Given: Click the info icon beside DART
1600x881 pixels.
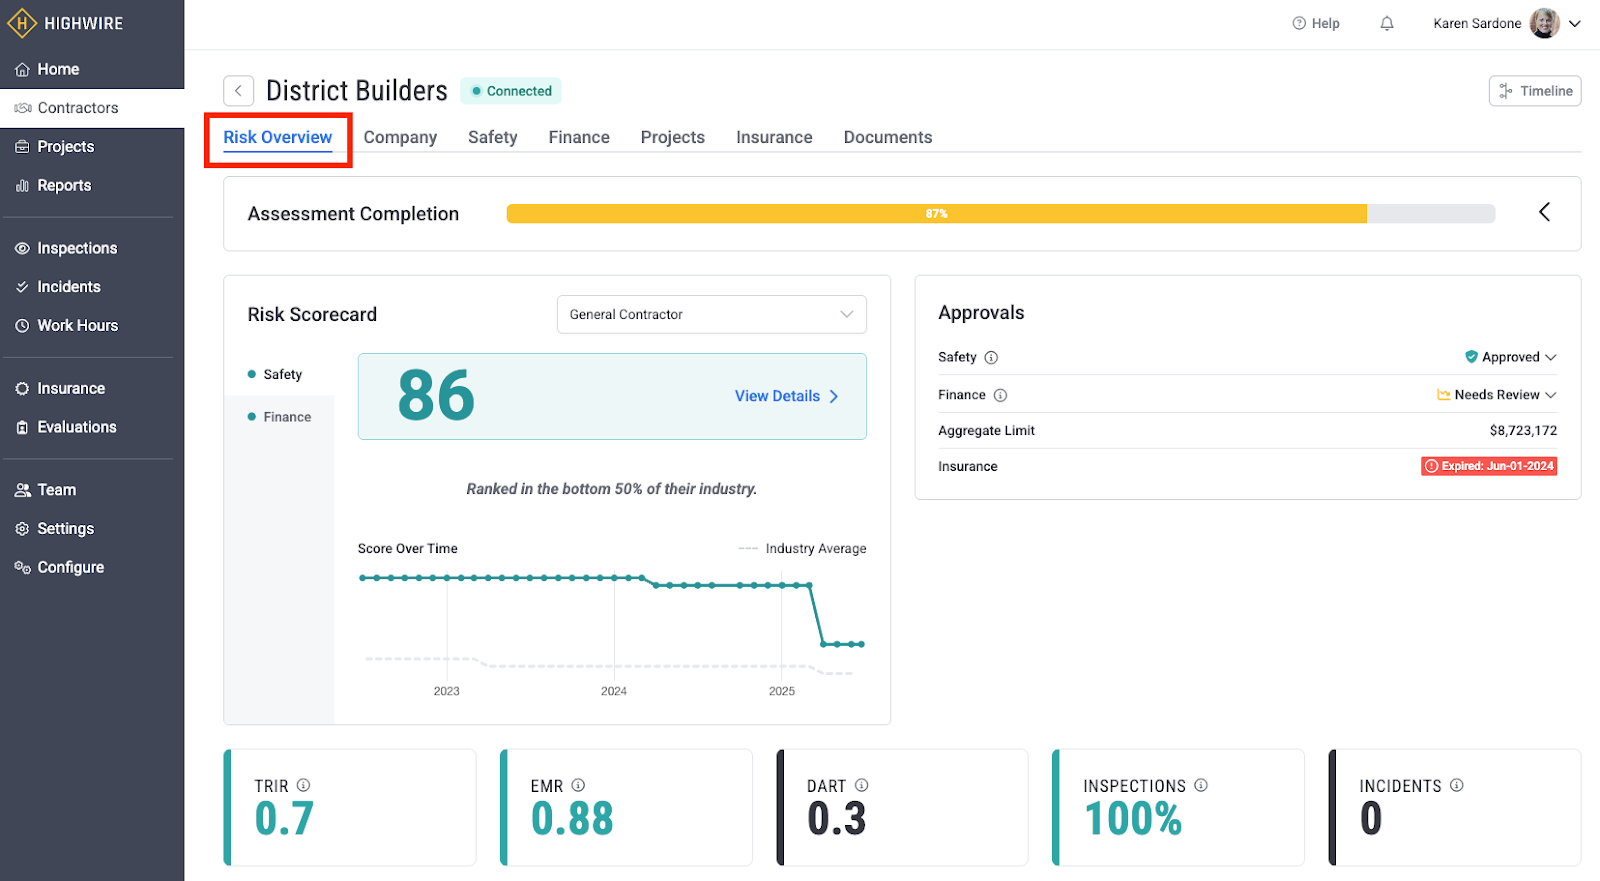Looking at the screenshot, I should (861, 785).
